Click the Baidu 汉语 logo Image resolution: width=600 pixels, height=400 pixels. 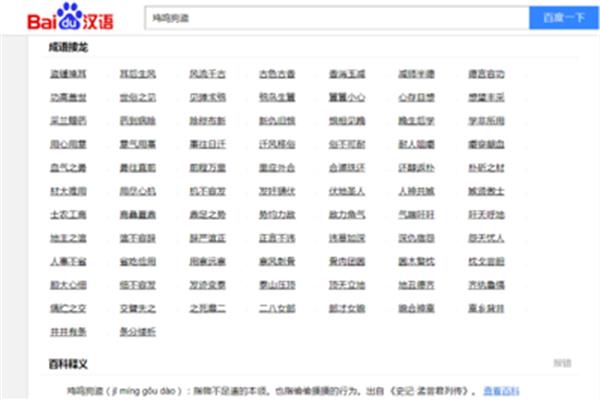click(70, 17)
